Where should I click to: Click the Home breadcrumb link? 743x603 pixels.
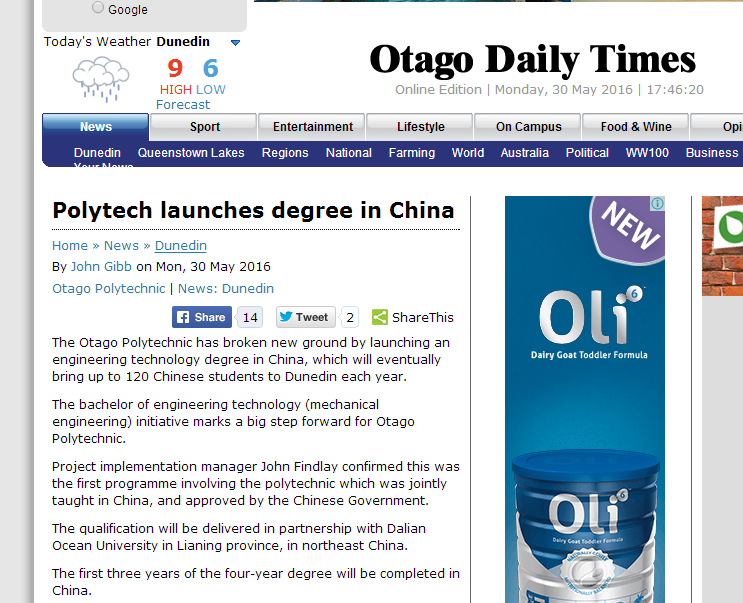pos(70,245)
